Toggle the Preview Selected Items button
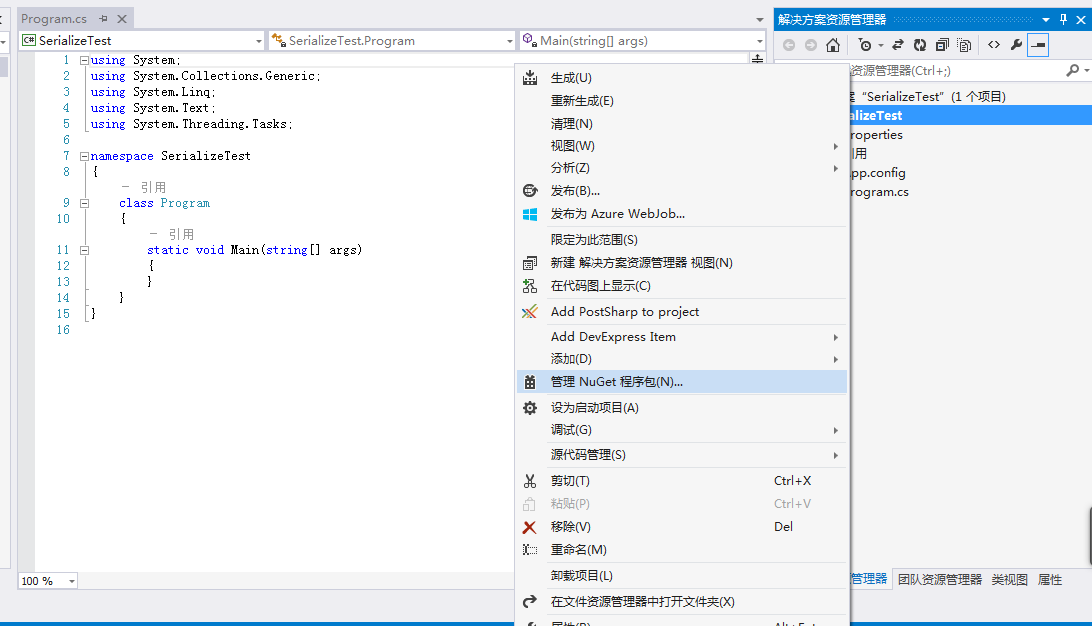The height and width of the screenshot is (626, 1092). point(1038,45)
